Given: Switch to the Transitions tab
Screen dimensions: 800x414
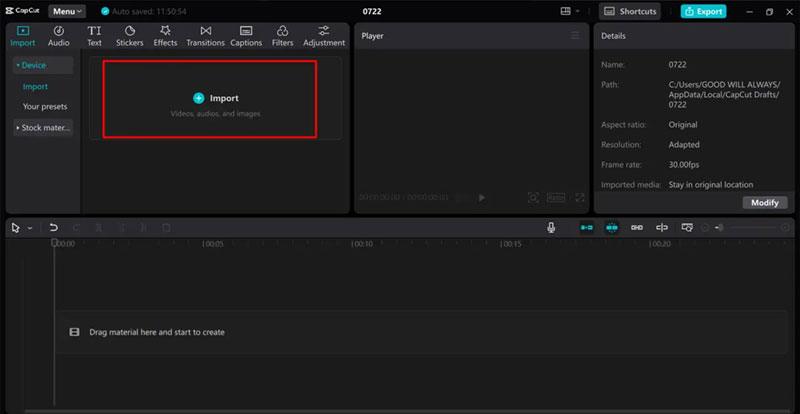Looking at the screenshot, I should (x=205, y=36).
